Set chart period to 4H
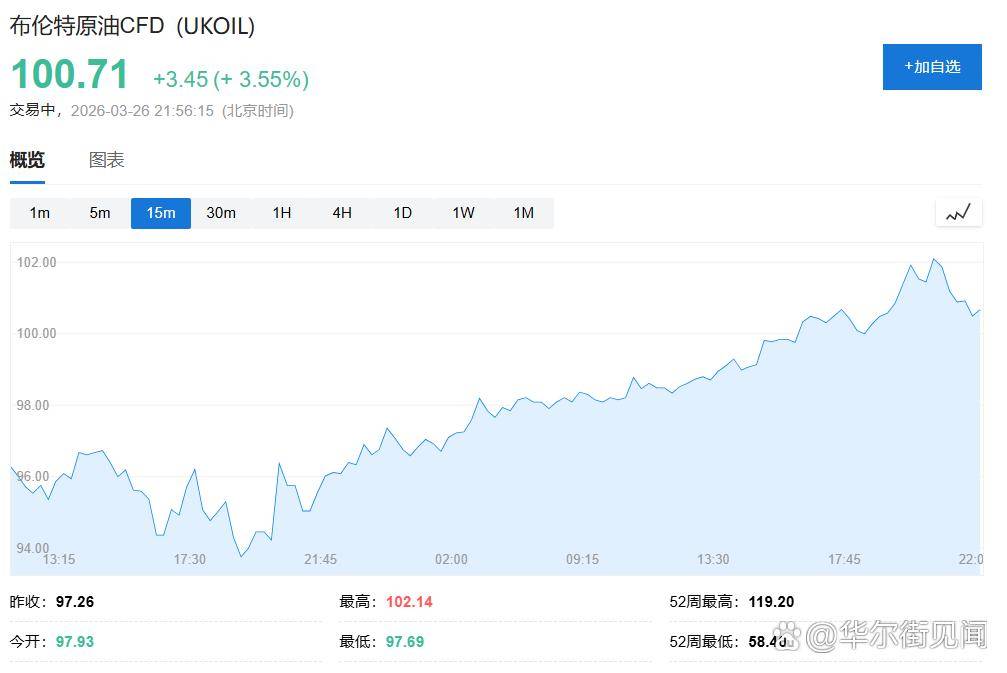 coord(342,213)
